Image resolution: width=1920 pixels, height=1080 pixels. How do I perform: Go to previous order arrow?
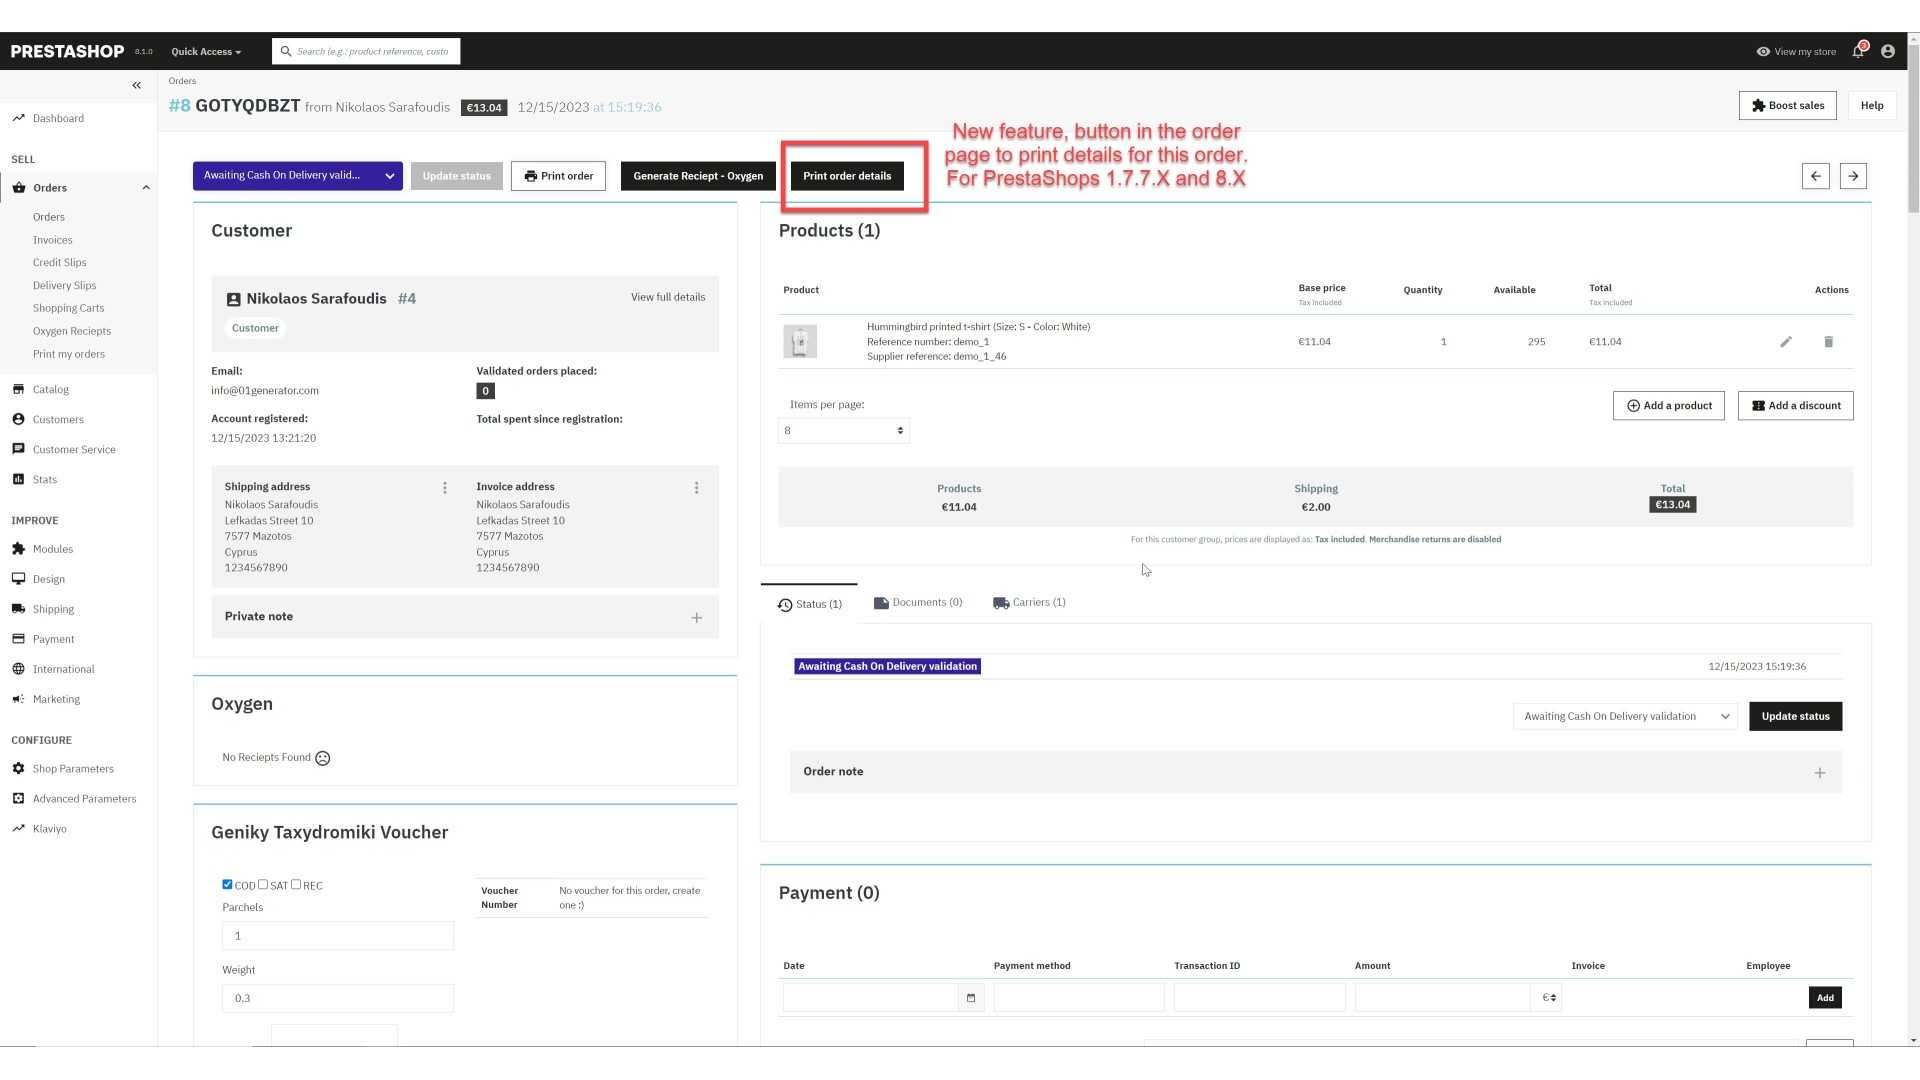1816,176
